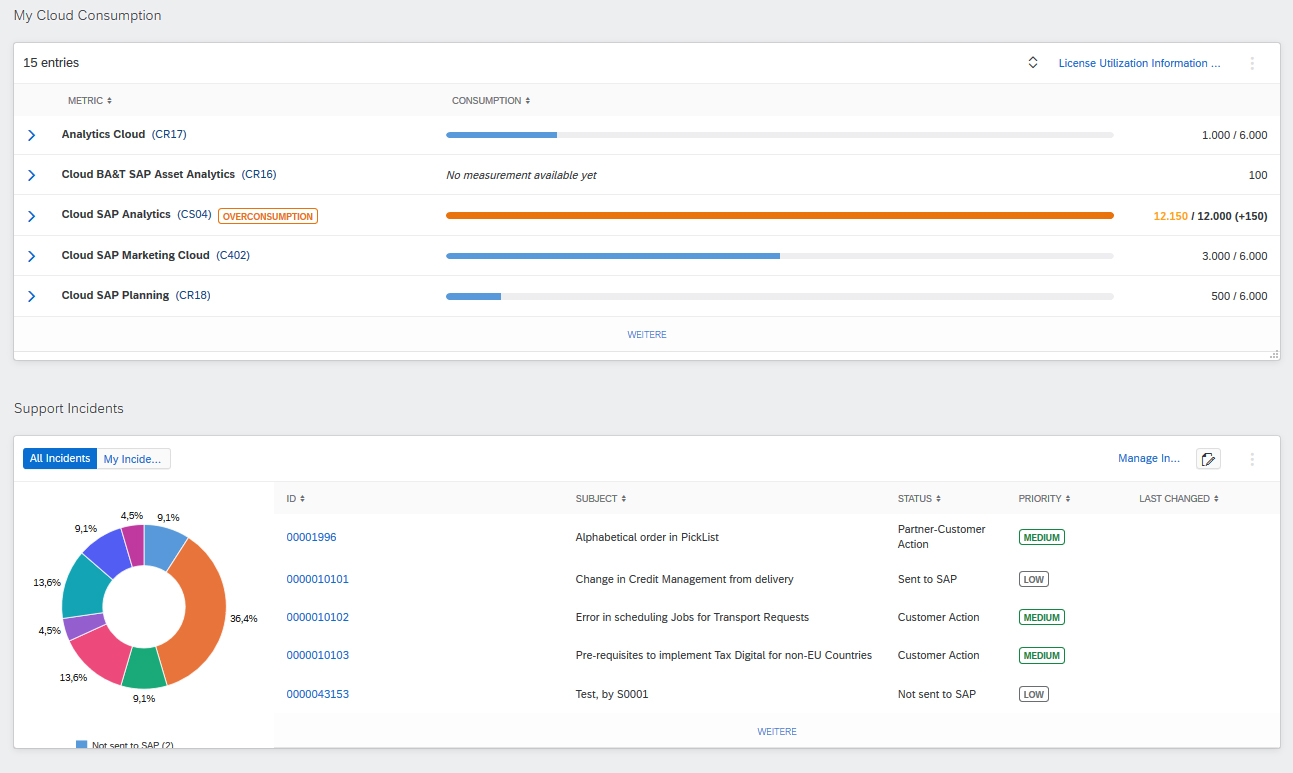Expand the Cloud SAP Analytics row

click(x=31, y=216)
